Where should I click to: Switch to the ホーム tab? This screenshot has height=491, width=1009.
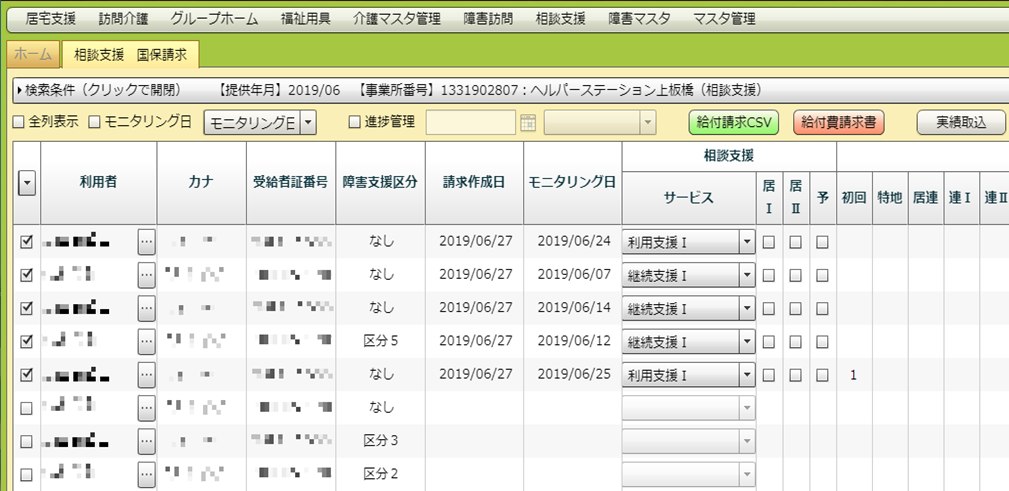tap(33, 54)
